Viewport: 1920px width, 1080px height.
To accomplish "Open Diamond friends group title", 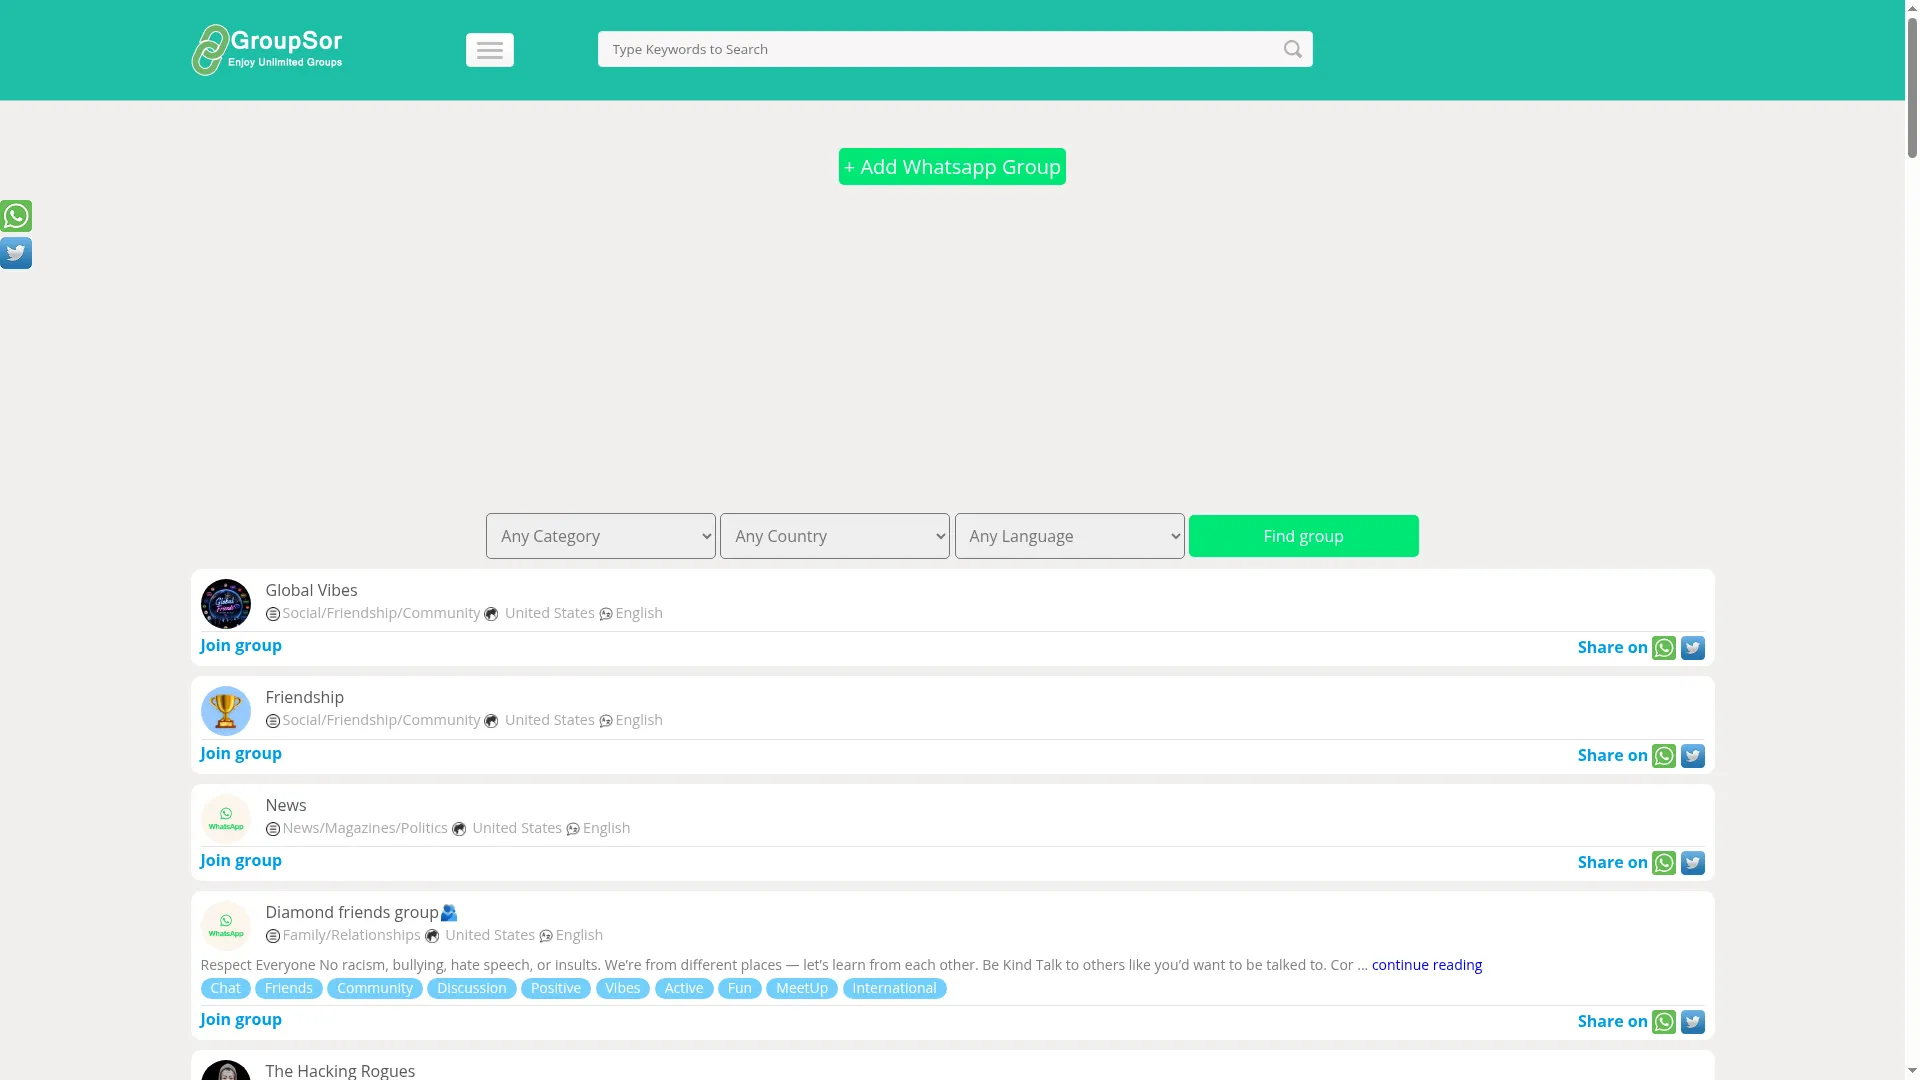I will coord(361,912).
